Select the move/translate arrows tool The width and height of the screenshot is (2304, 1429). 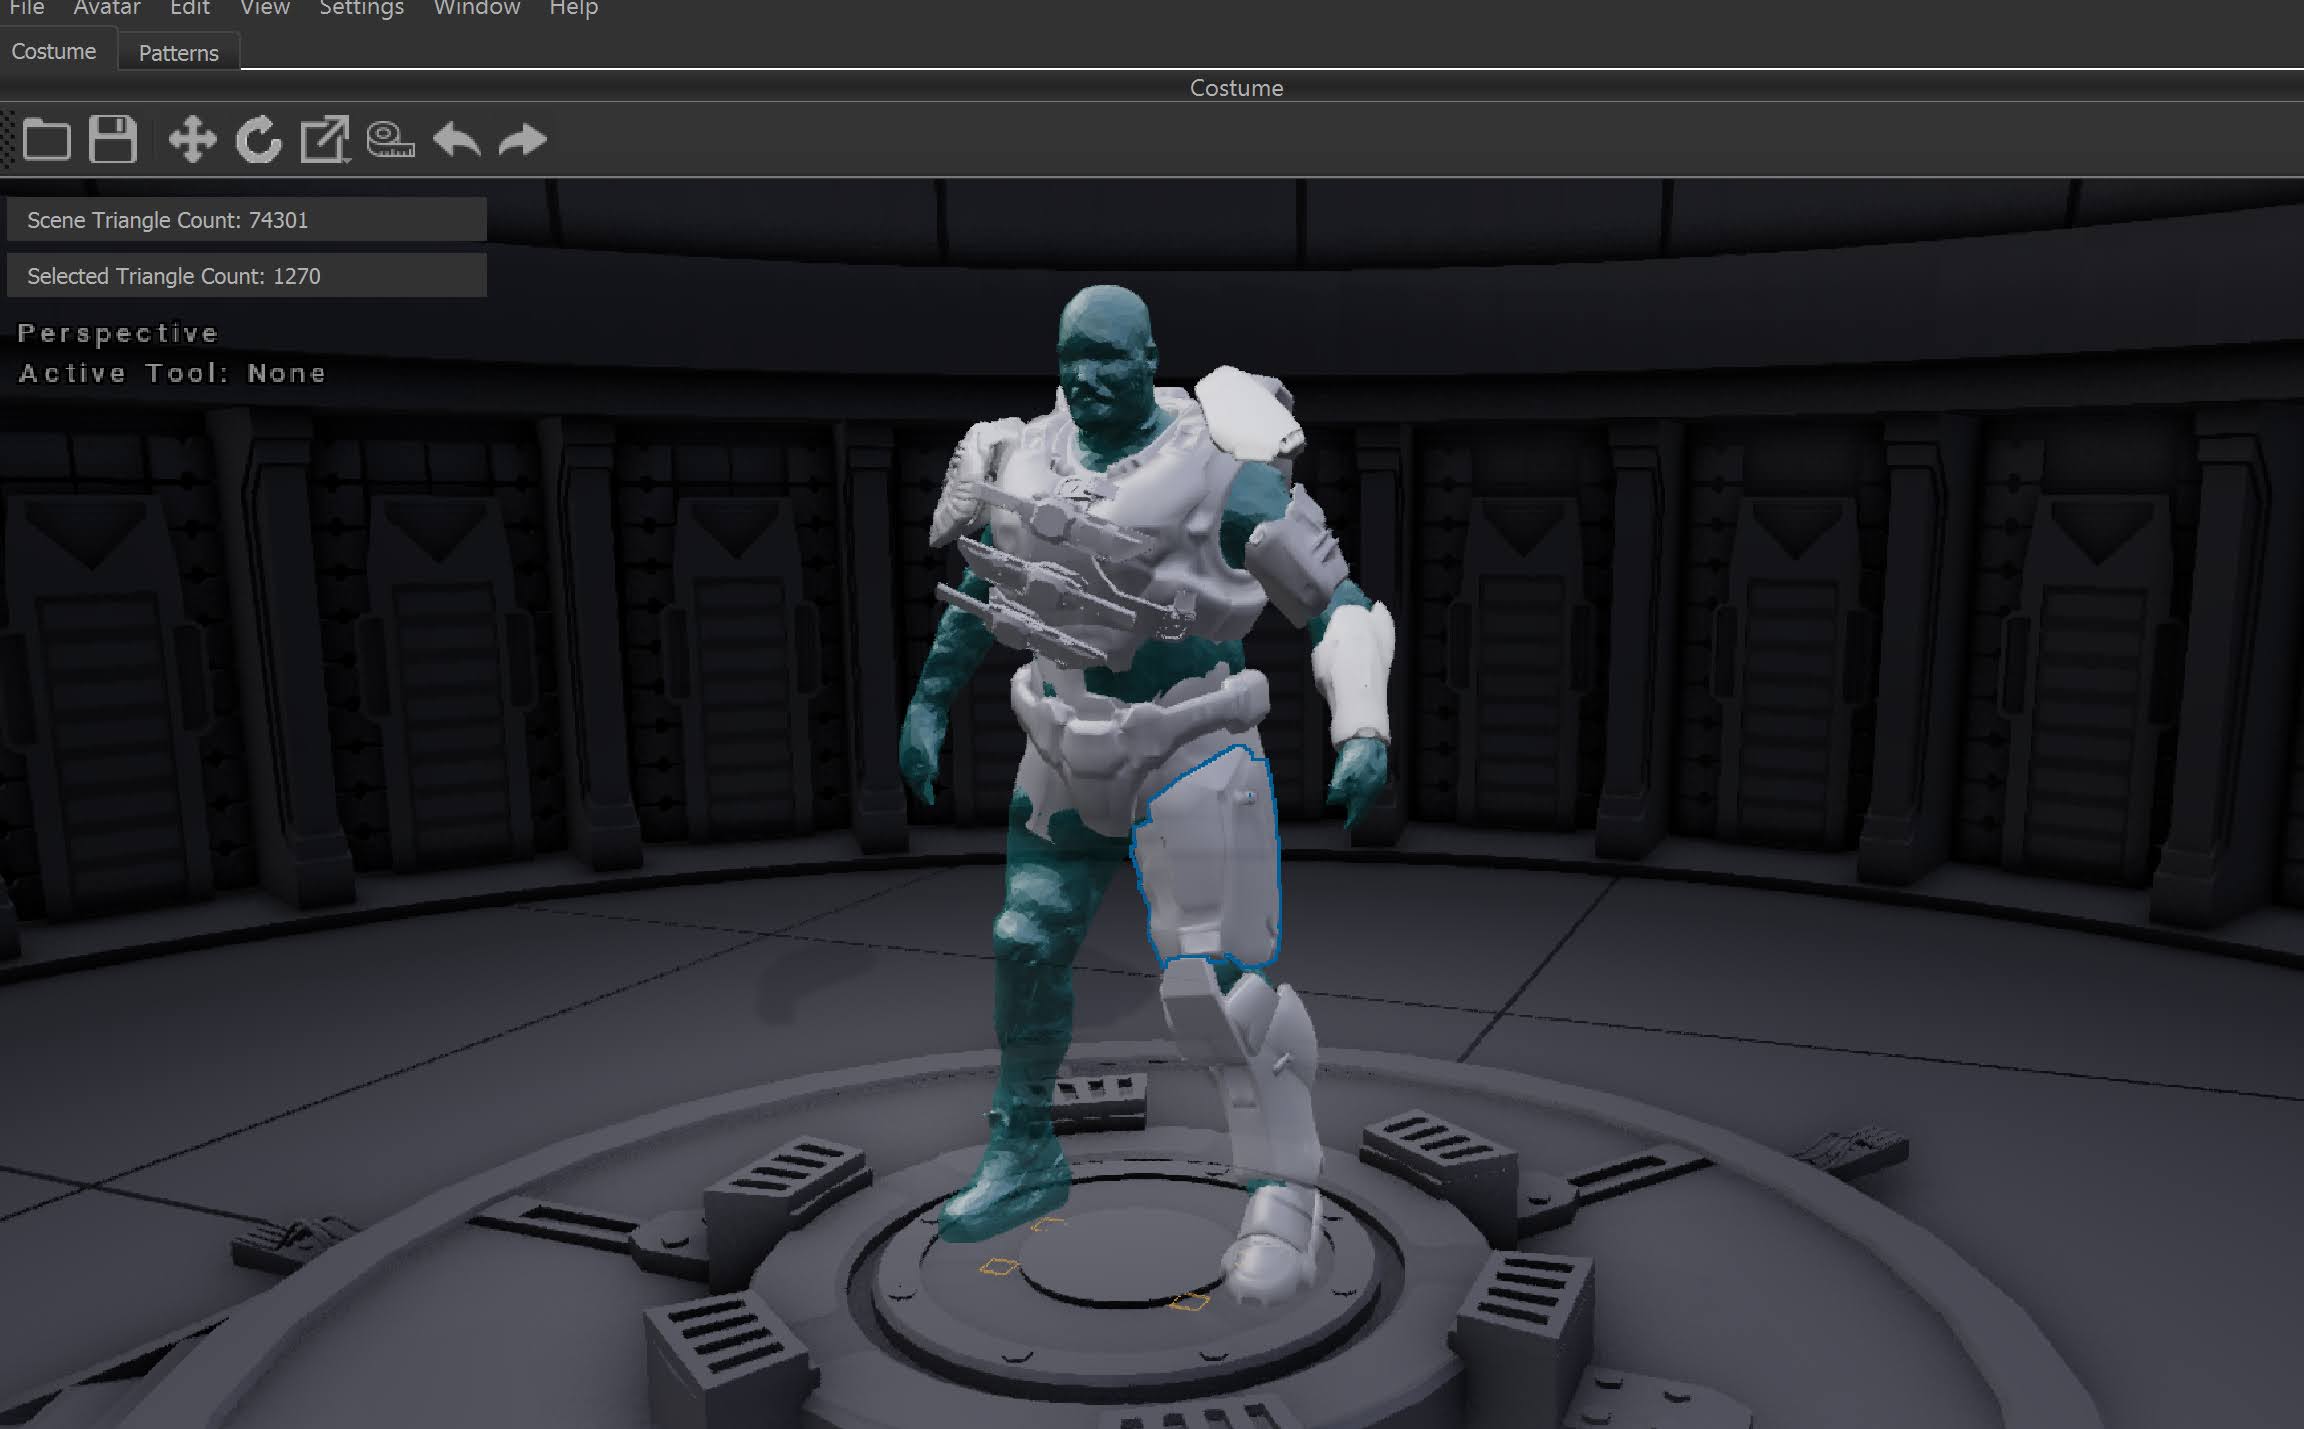[x=192, y=140]
